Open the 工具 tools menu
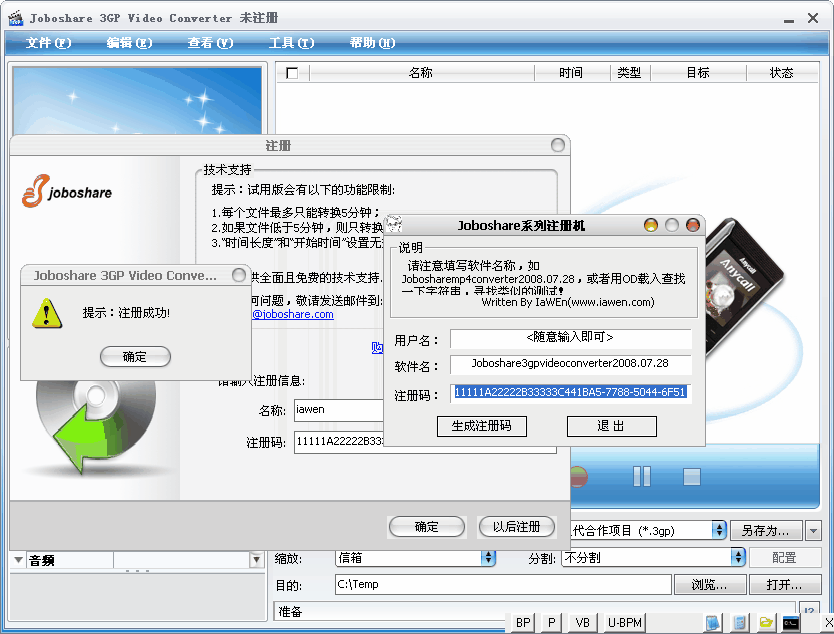The width and height of the screenshot is (834, 634). [291, 43]
